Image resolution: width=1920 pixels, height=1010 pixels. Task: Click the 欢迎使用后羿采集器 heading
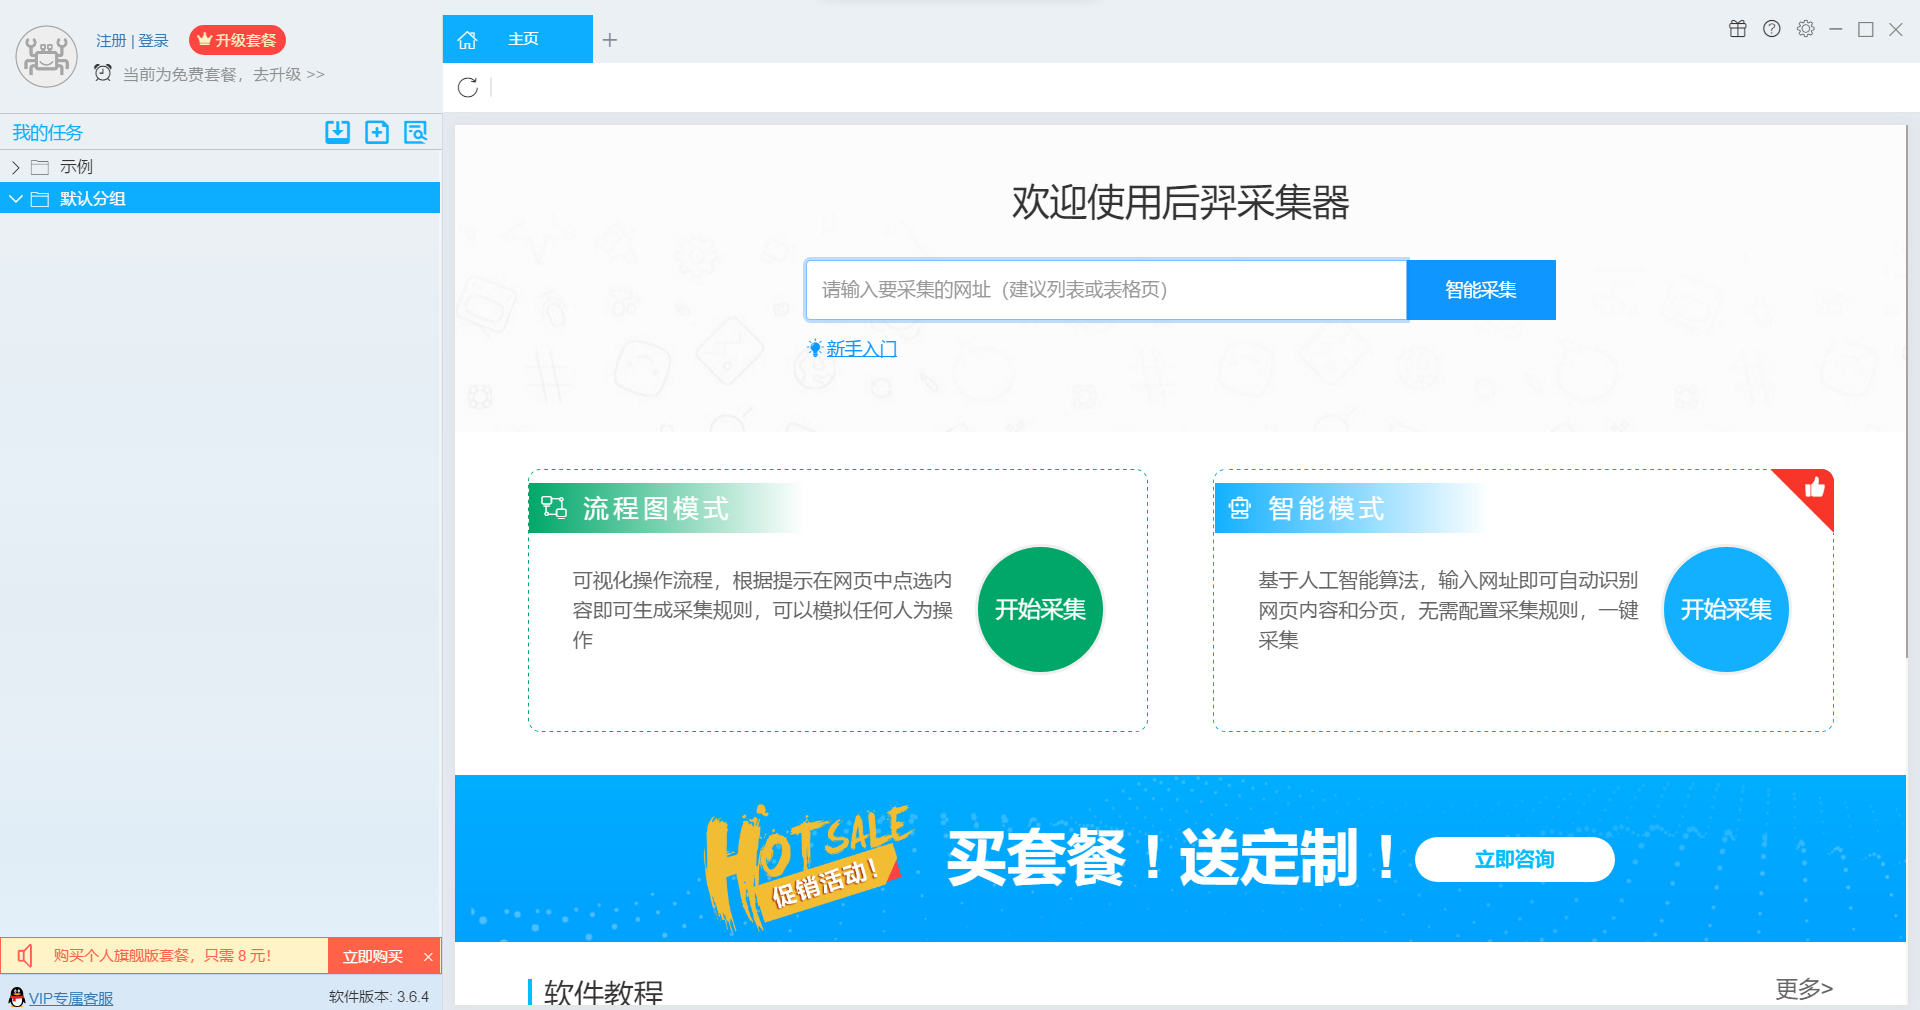(1180, 202)
